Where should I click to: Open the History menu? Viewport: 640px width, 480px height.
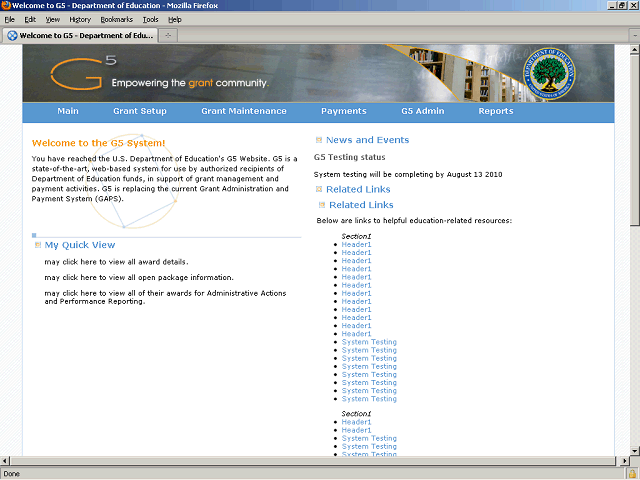pyautogui.click(x=80, y=19)
